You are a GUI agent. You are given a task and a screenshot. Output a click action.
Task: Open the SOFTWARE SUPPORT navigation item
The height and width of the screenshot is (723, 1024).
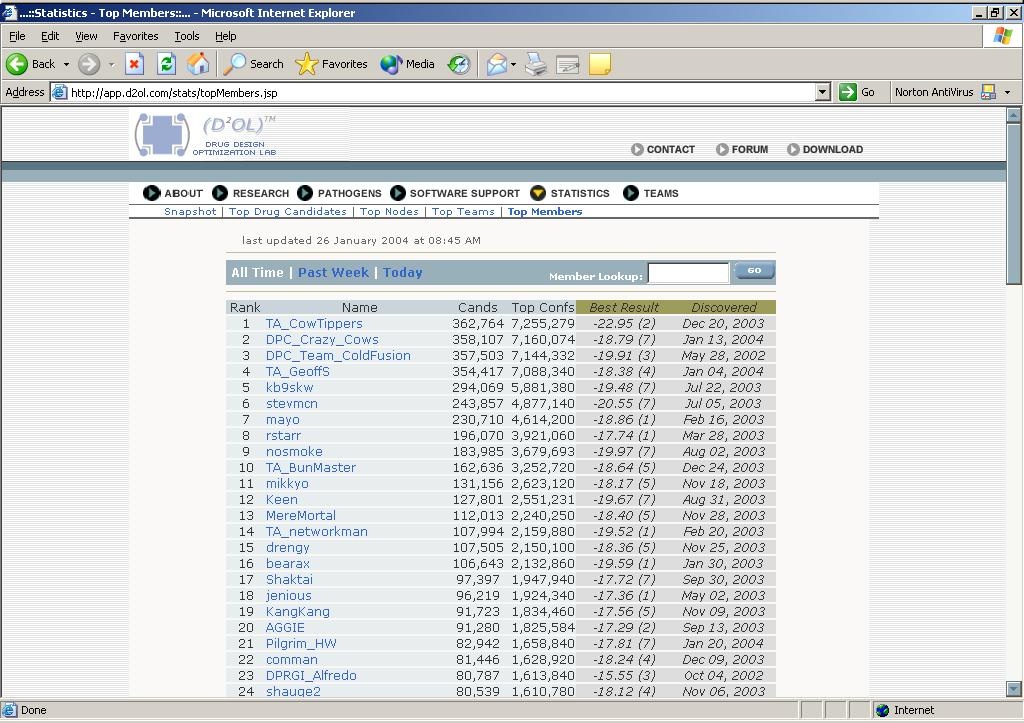(455, 193)
